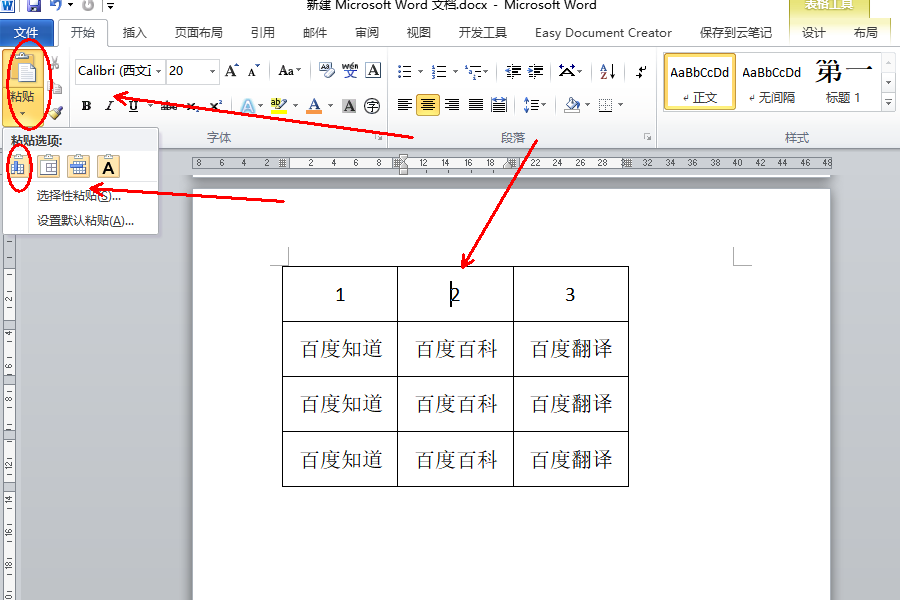The height and width of the screenshot is (600, 900).
Task: Switch to the 引用 (References) tab
Action: (x=263, y=33)
